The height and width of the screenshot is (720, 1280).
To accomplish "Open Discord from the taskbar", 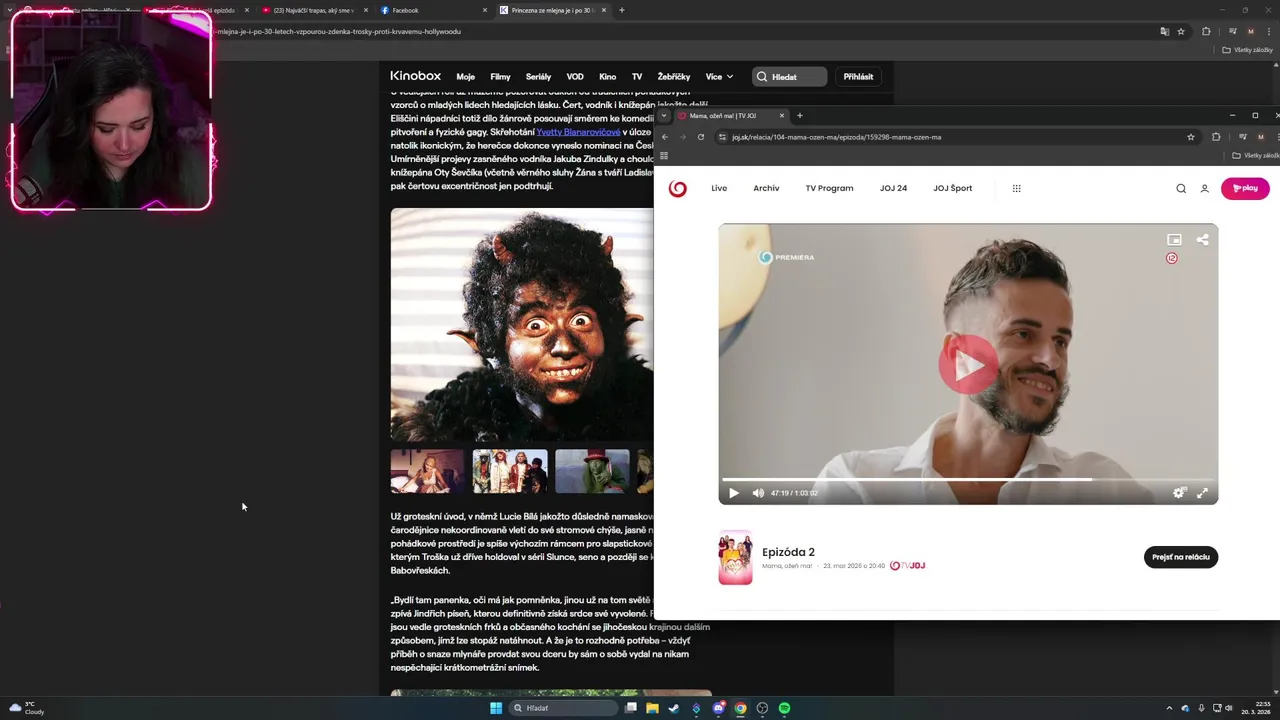I will click(718, 708).
